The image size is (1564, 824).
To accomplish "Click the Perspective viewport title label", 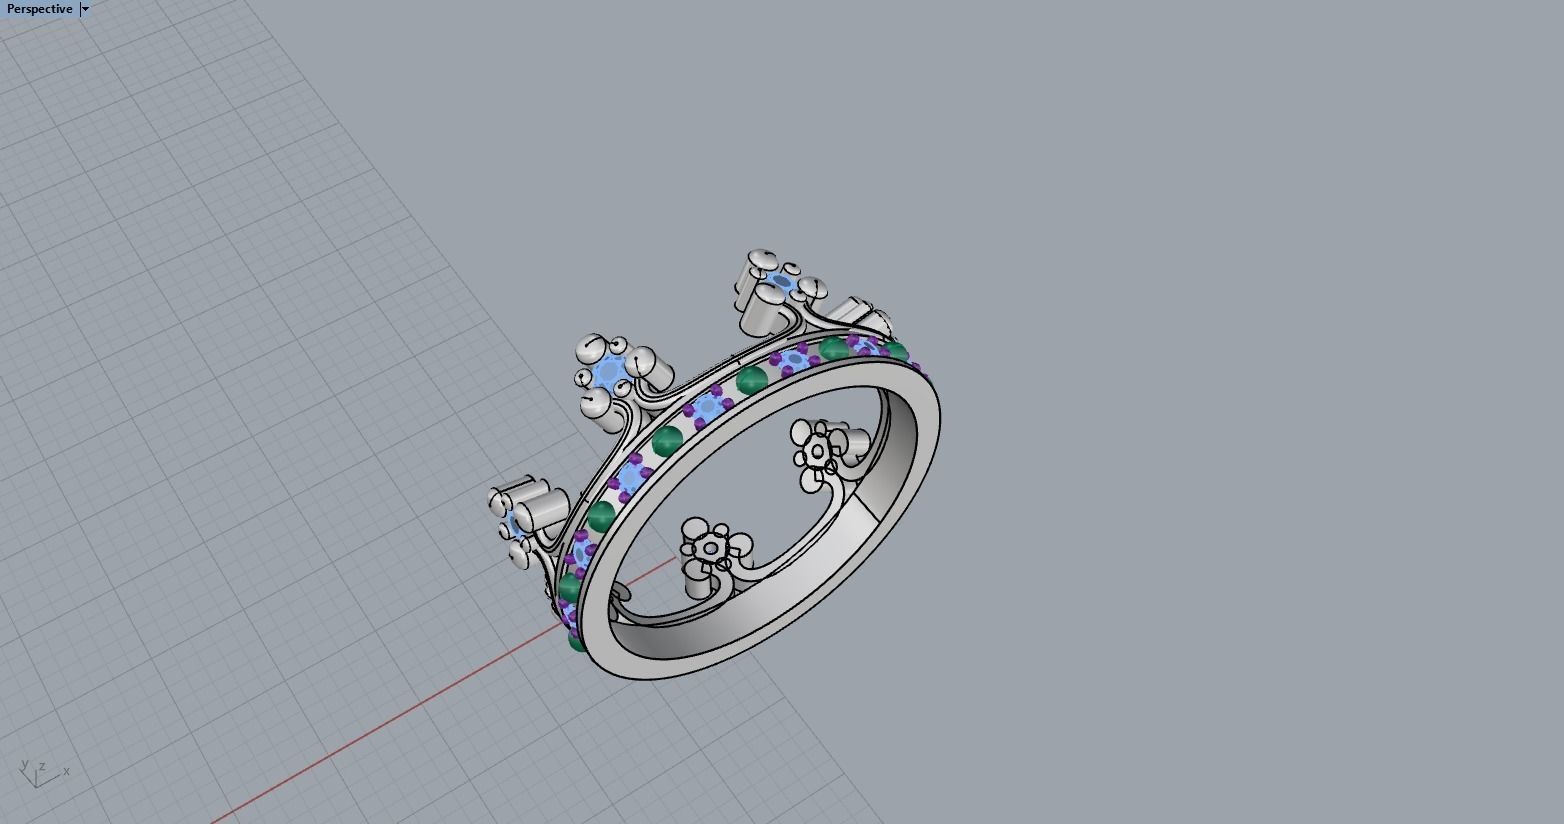I will [39, 9].
